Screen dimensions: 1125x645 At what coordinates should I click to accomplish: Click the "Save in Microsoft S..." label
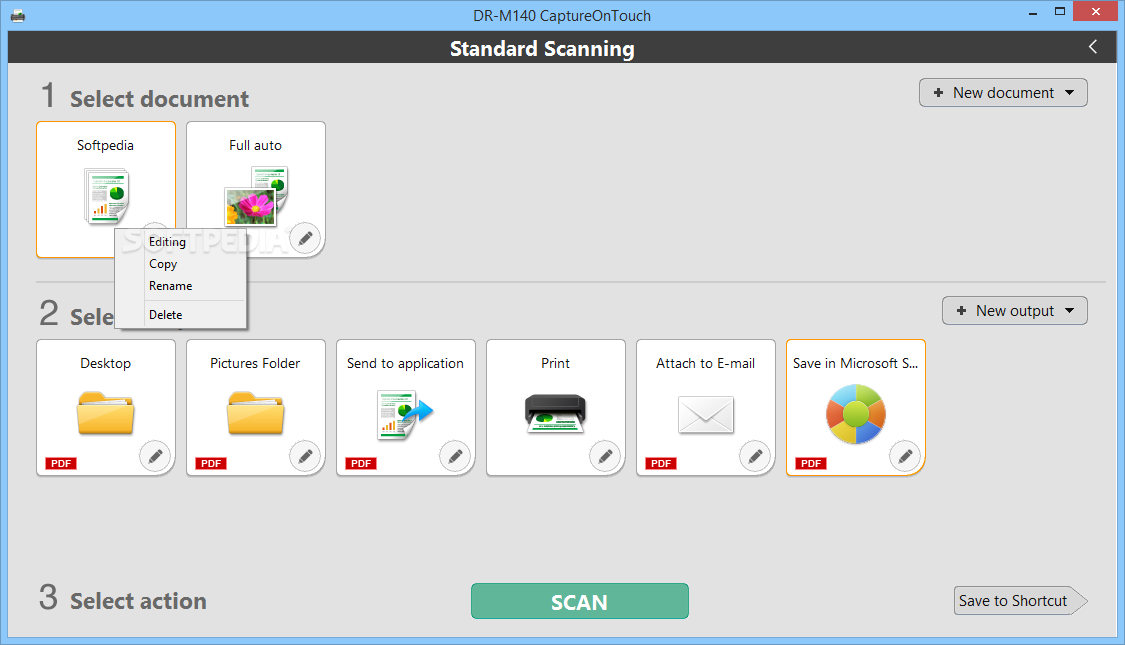click(x=855, y=363)
